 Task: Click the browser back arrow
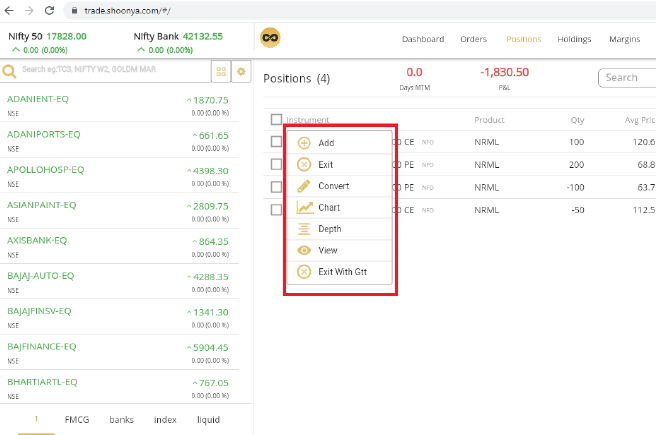point(9,10)
